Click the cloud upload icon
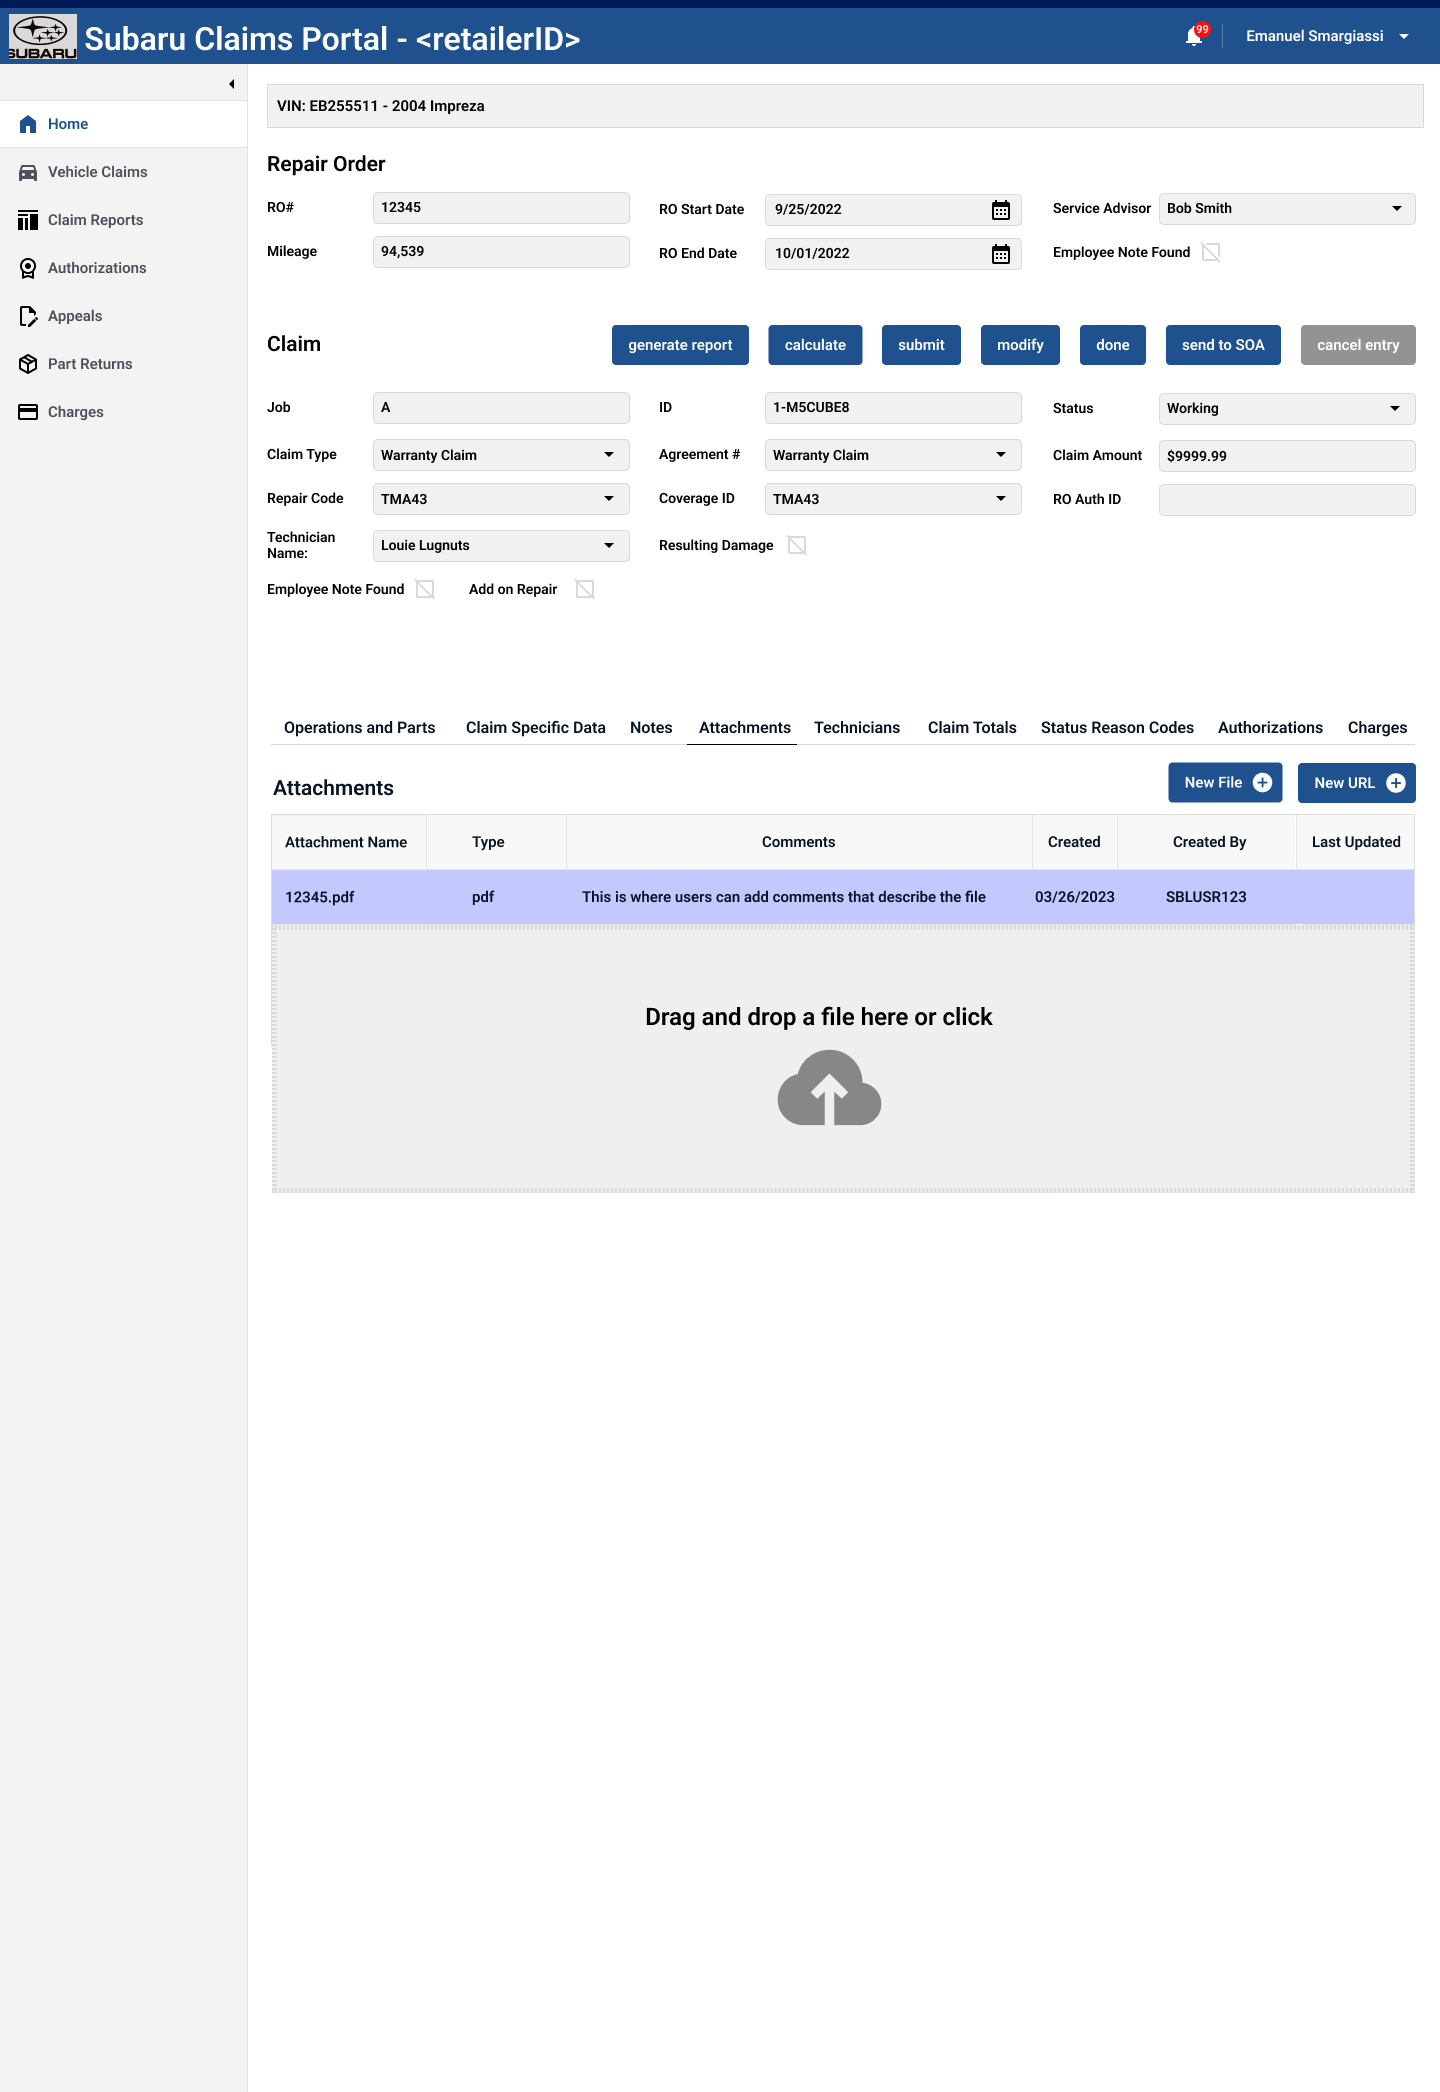This screenshot has width=1440, height=2092. (x=829, y=1088)
